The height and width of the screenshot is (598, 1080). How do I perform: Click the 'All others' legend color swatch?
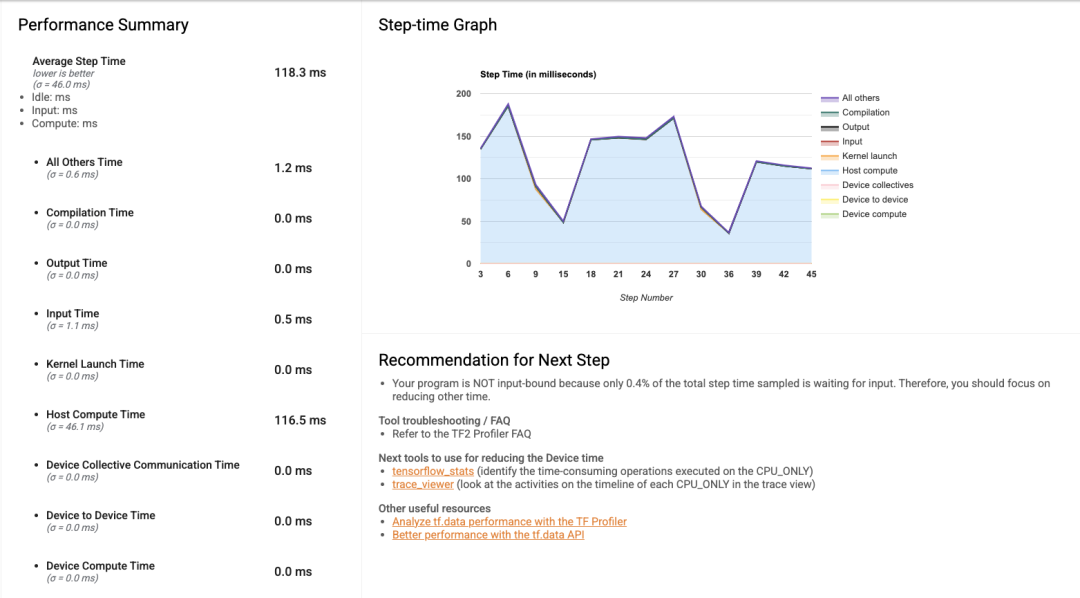tap(829, 99)
